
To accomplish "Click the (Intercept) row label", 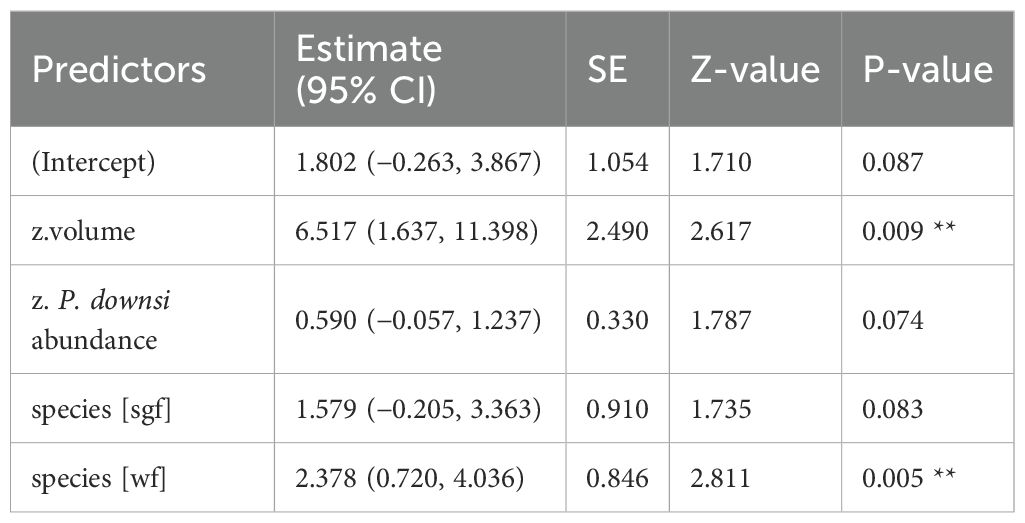I will pos(92,162).
